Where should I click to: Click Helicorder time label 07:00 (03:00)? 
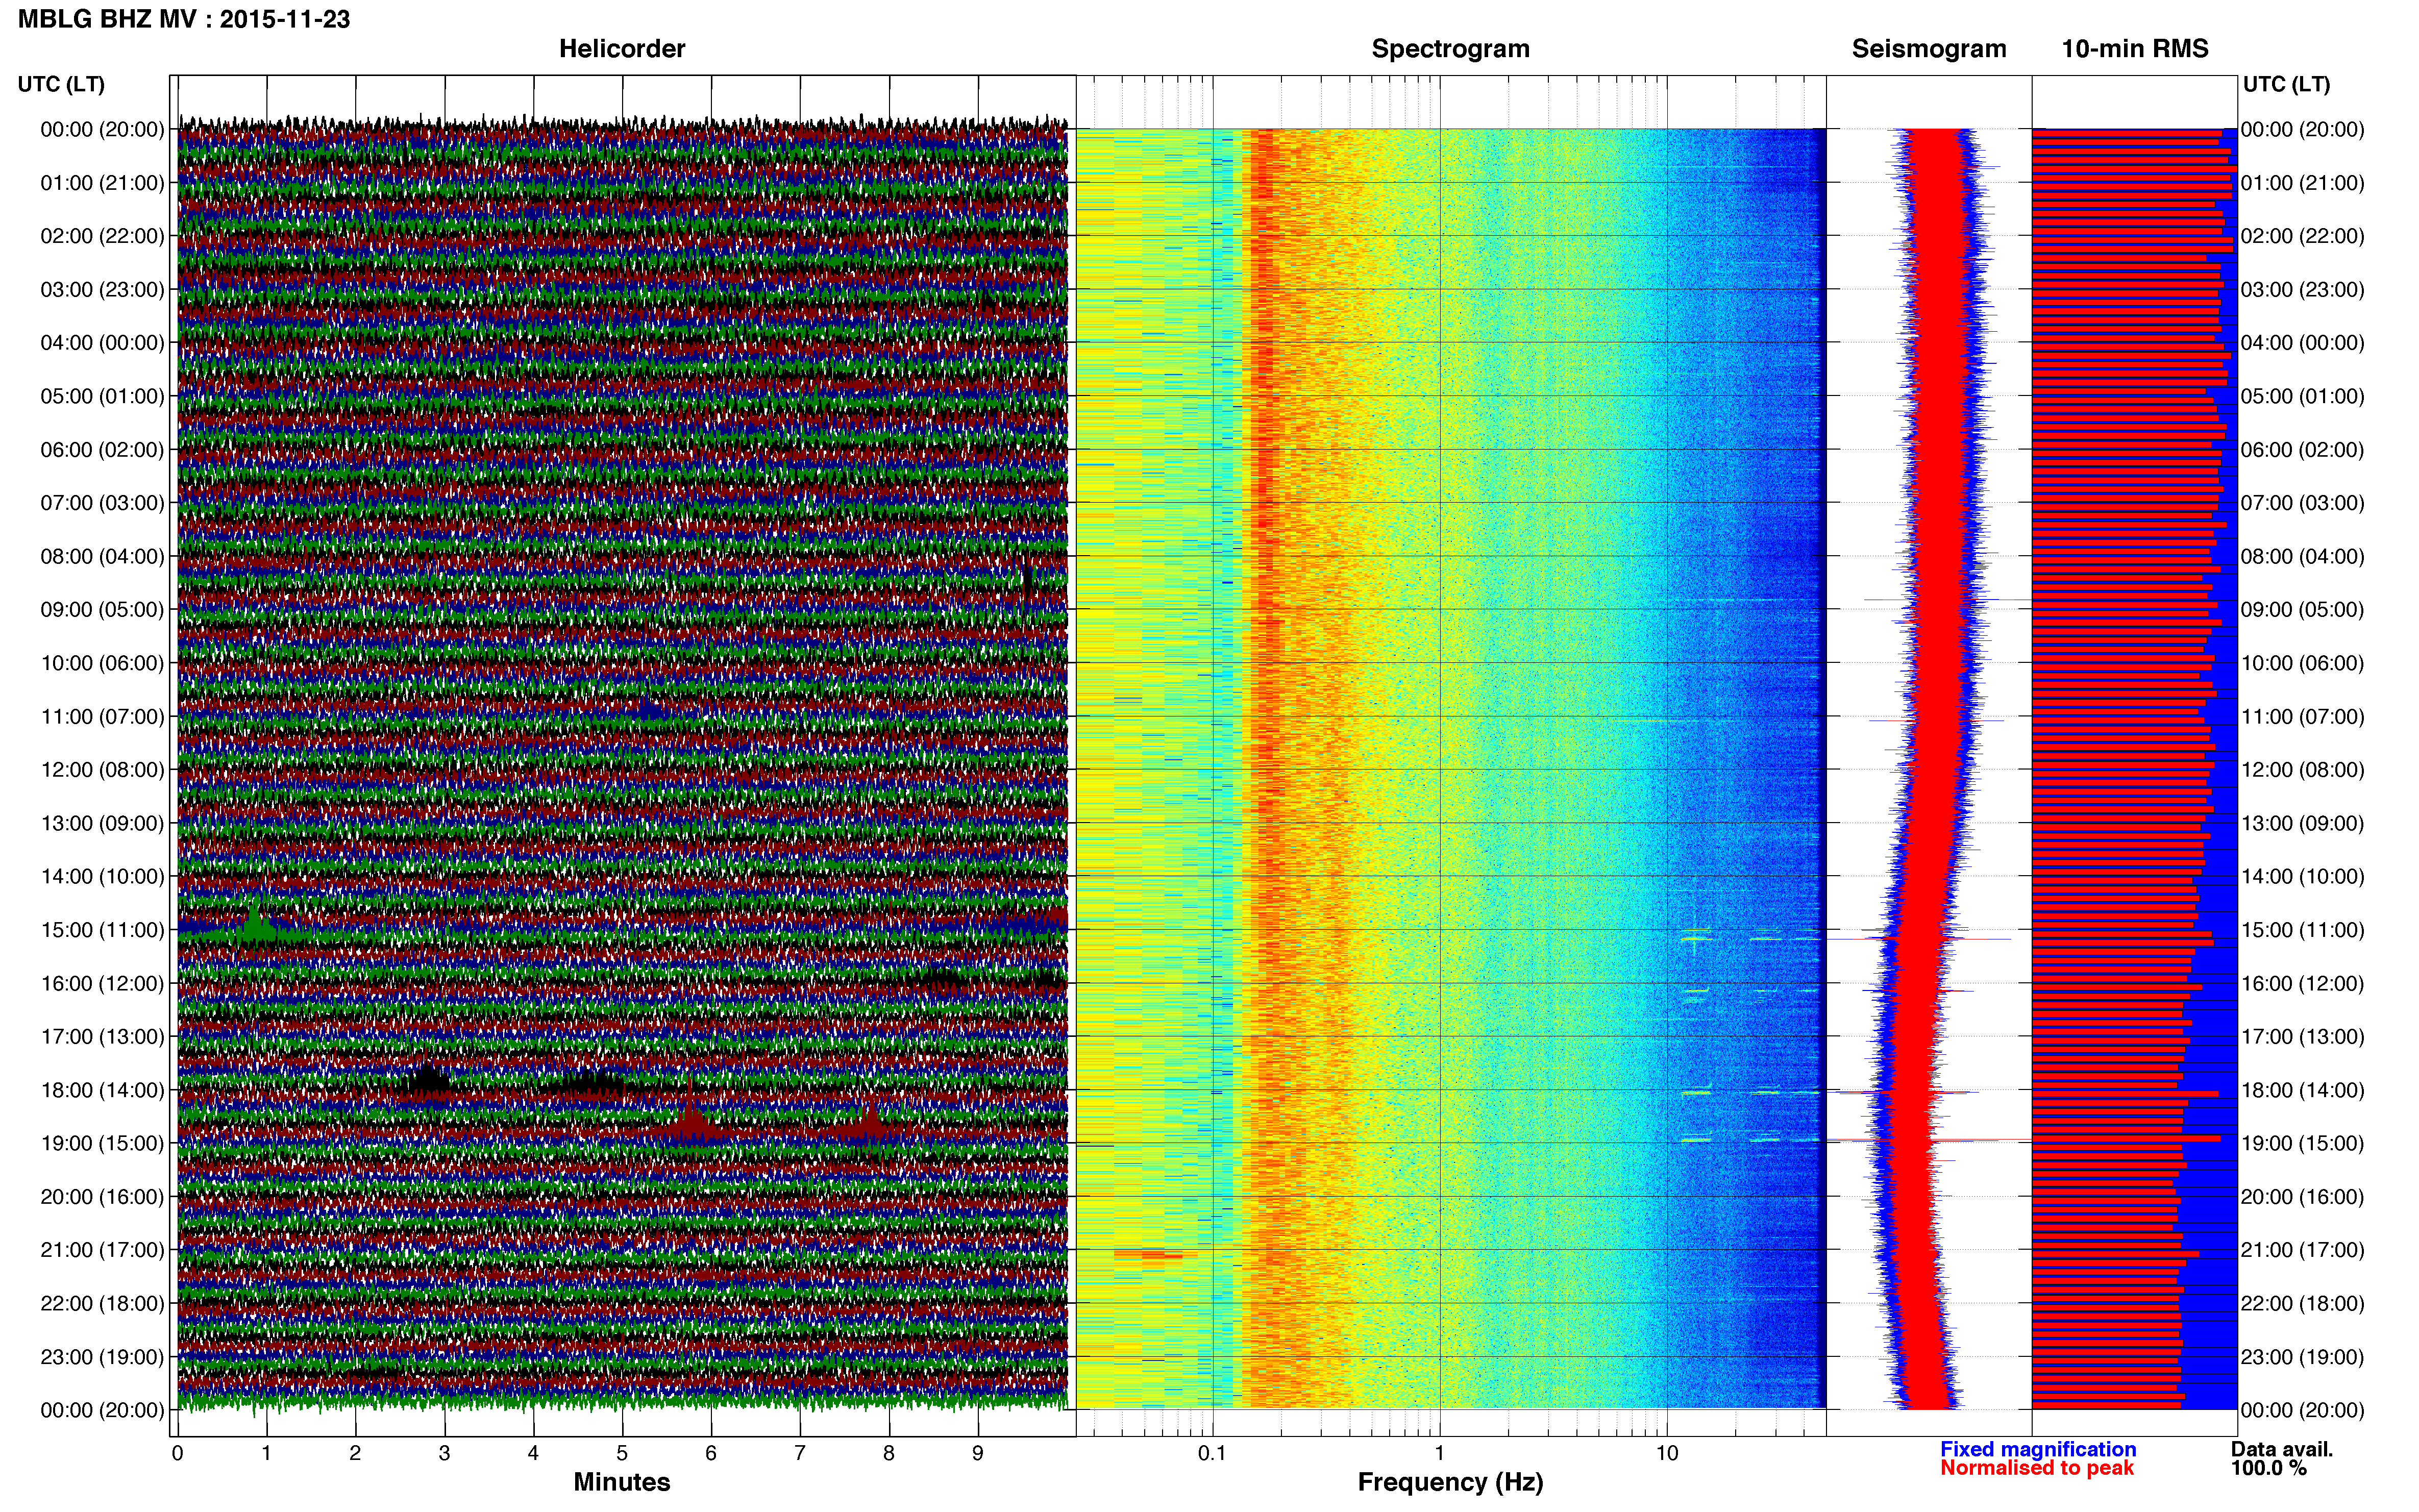tap(102, 503)
